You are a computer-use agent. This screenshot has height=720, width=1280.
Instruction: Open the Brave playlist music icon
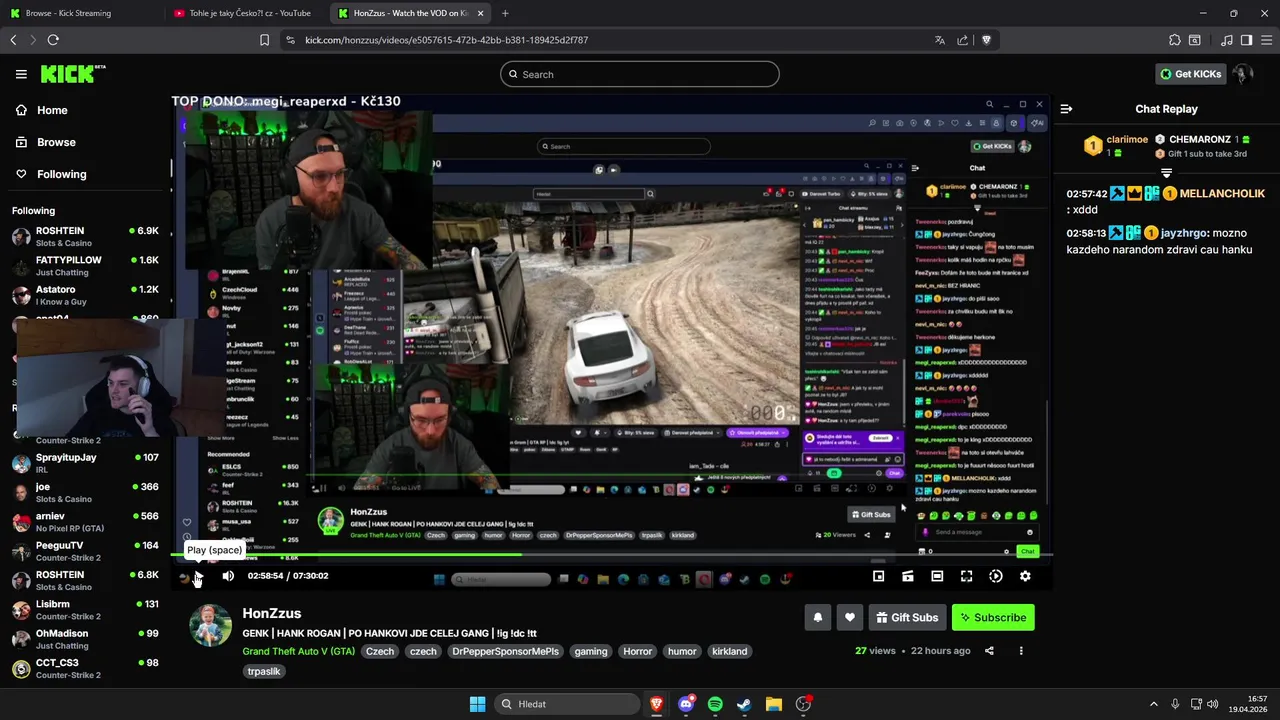[x=1227, y=40]
